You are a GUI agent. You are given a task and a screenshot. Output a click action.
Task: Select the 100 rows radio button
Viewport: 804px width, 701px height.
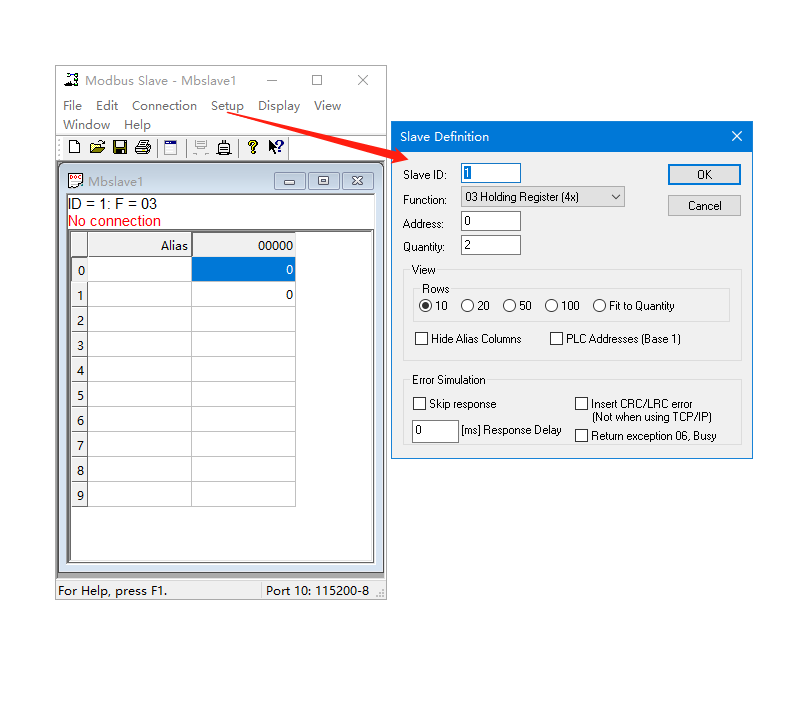(551, 306)
